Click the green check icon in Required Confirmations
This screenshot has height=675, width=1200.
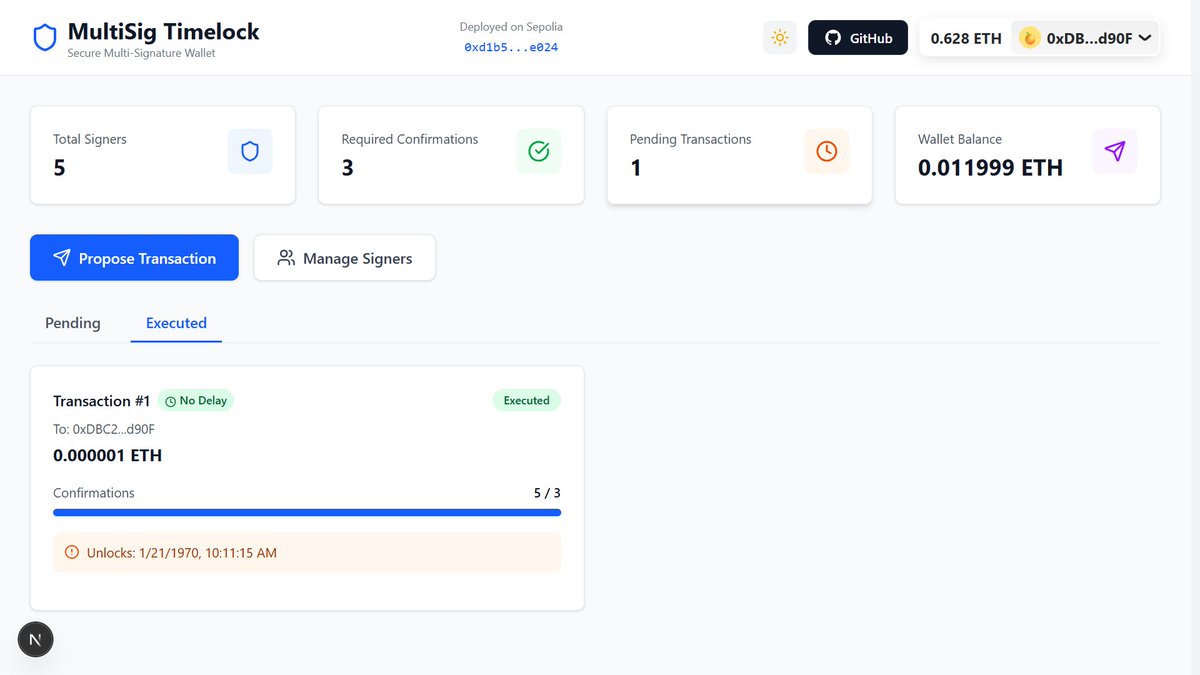538,151
